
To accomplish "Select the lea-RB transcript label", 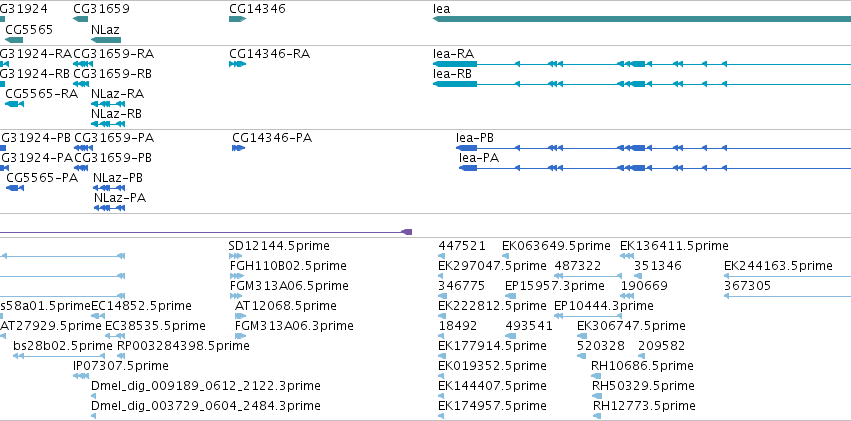I will [x=452, y=74].
